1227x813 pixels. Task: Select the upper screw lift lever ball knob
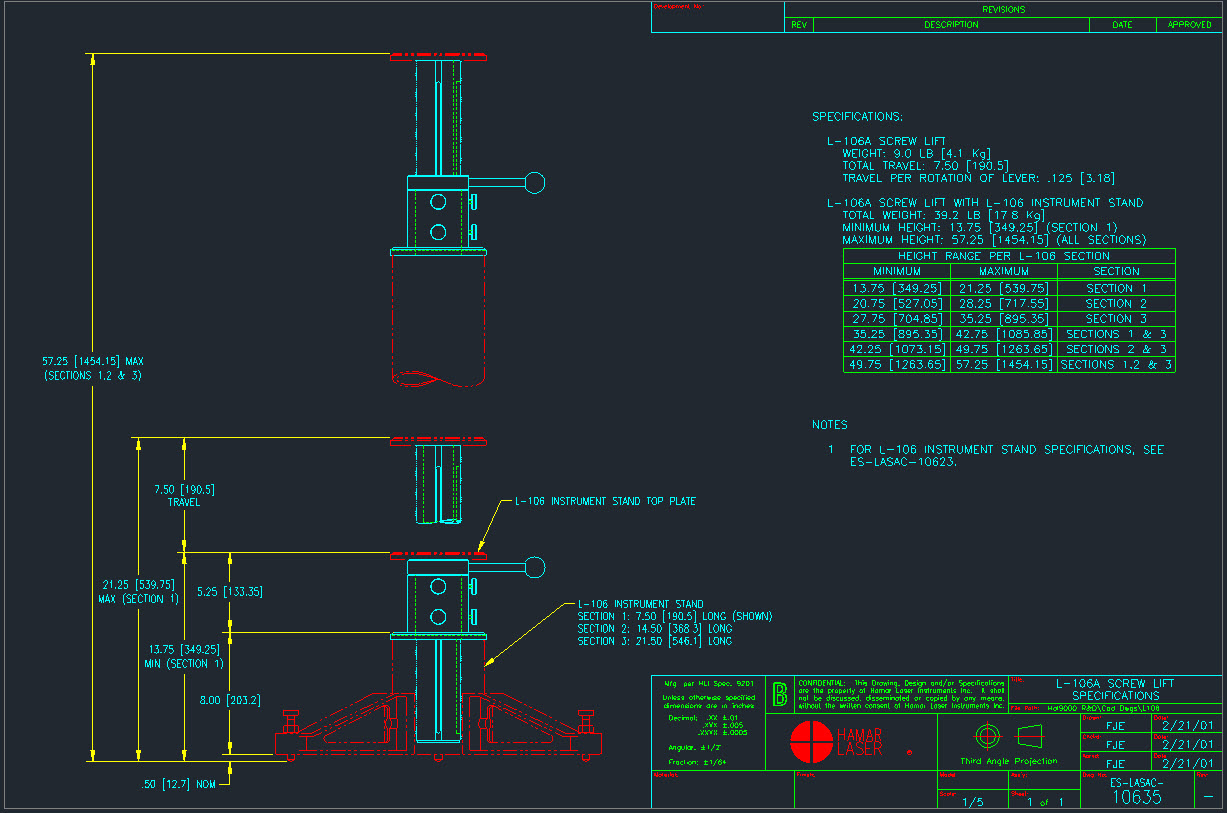coord(535,182)
